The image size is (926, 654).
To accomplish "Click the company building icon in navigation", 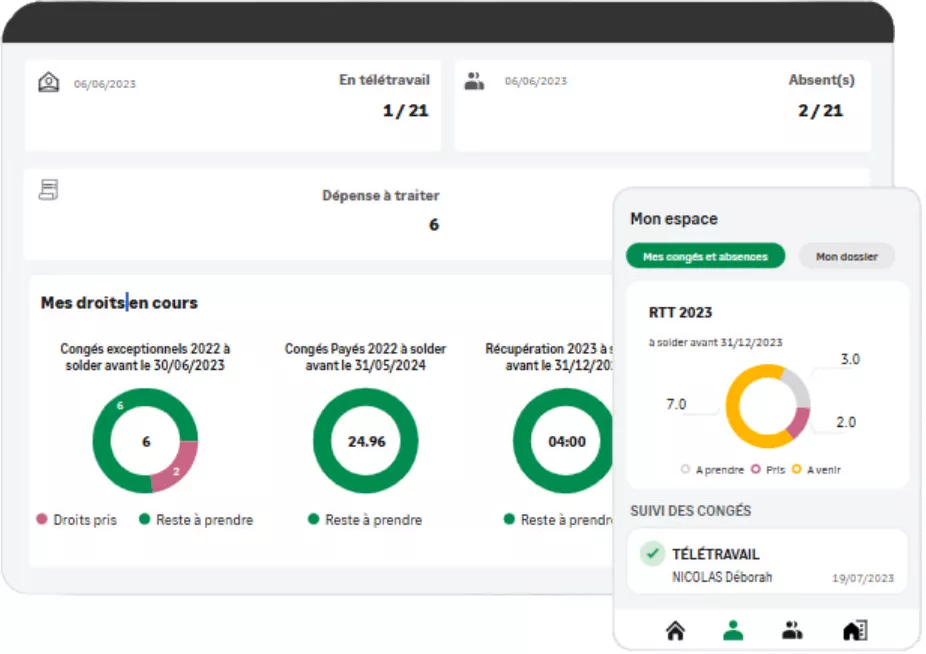I will point(854,630).
